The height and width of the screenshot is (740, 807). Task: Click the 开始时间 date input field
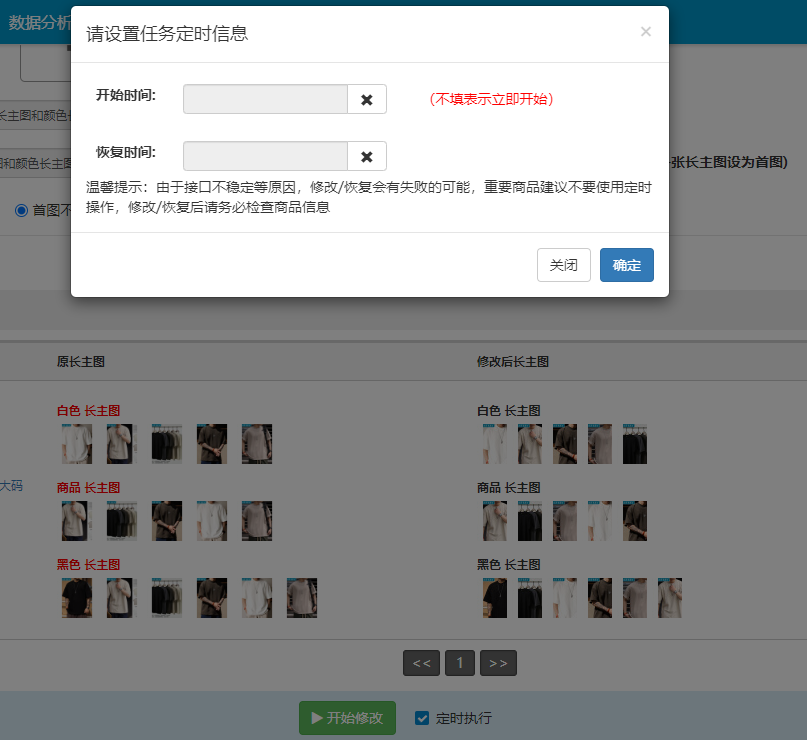(265, 100)
